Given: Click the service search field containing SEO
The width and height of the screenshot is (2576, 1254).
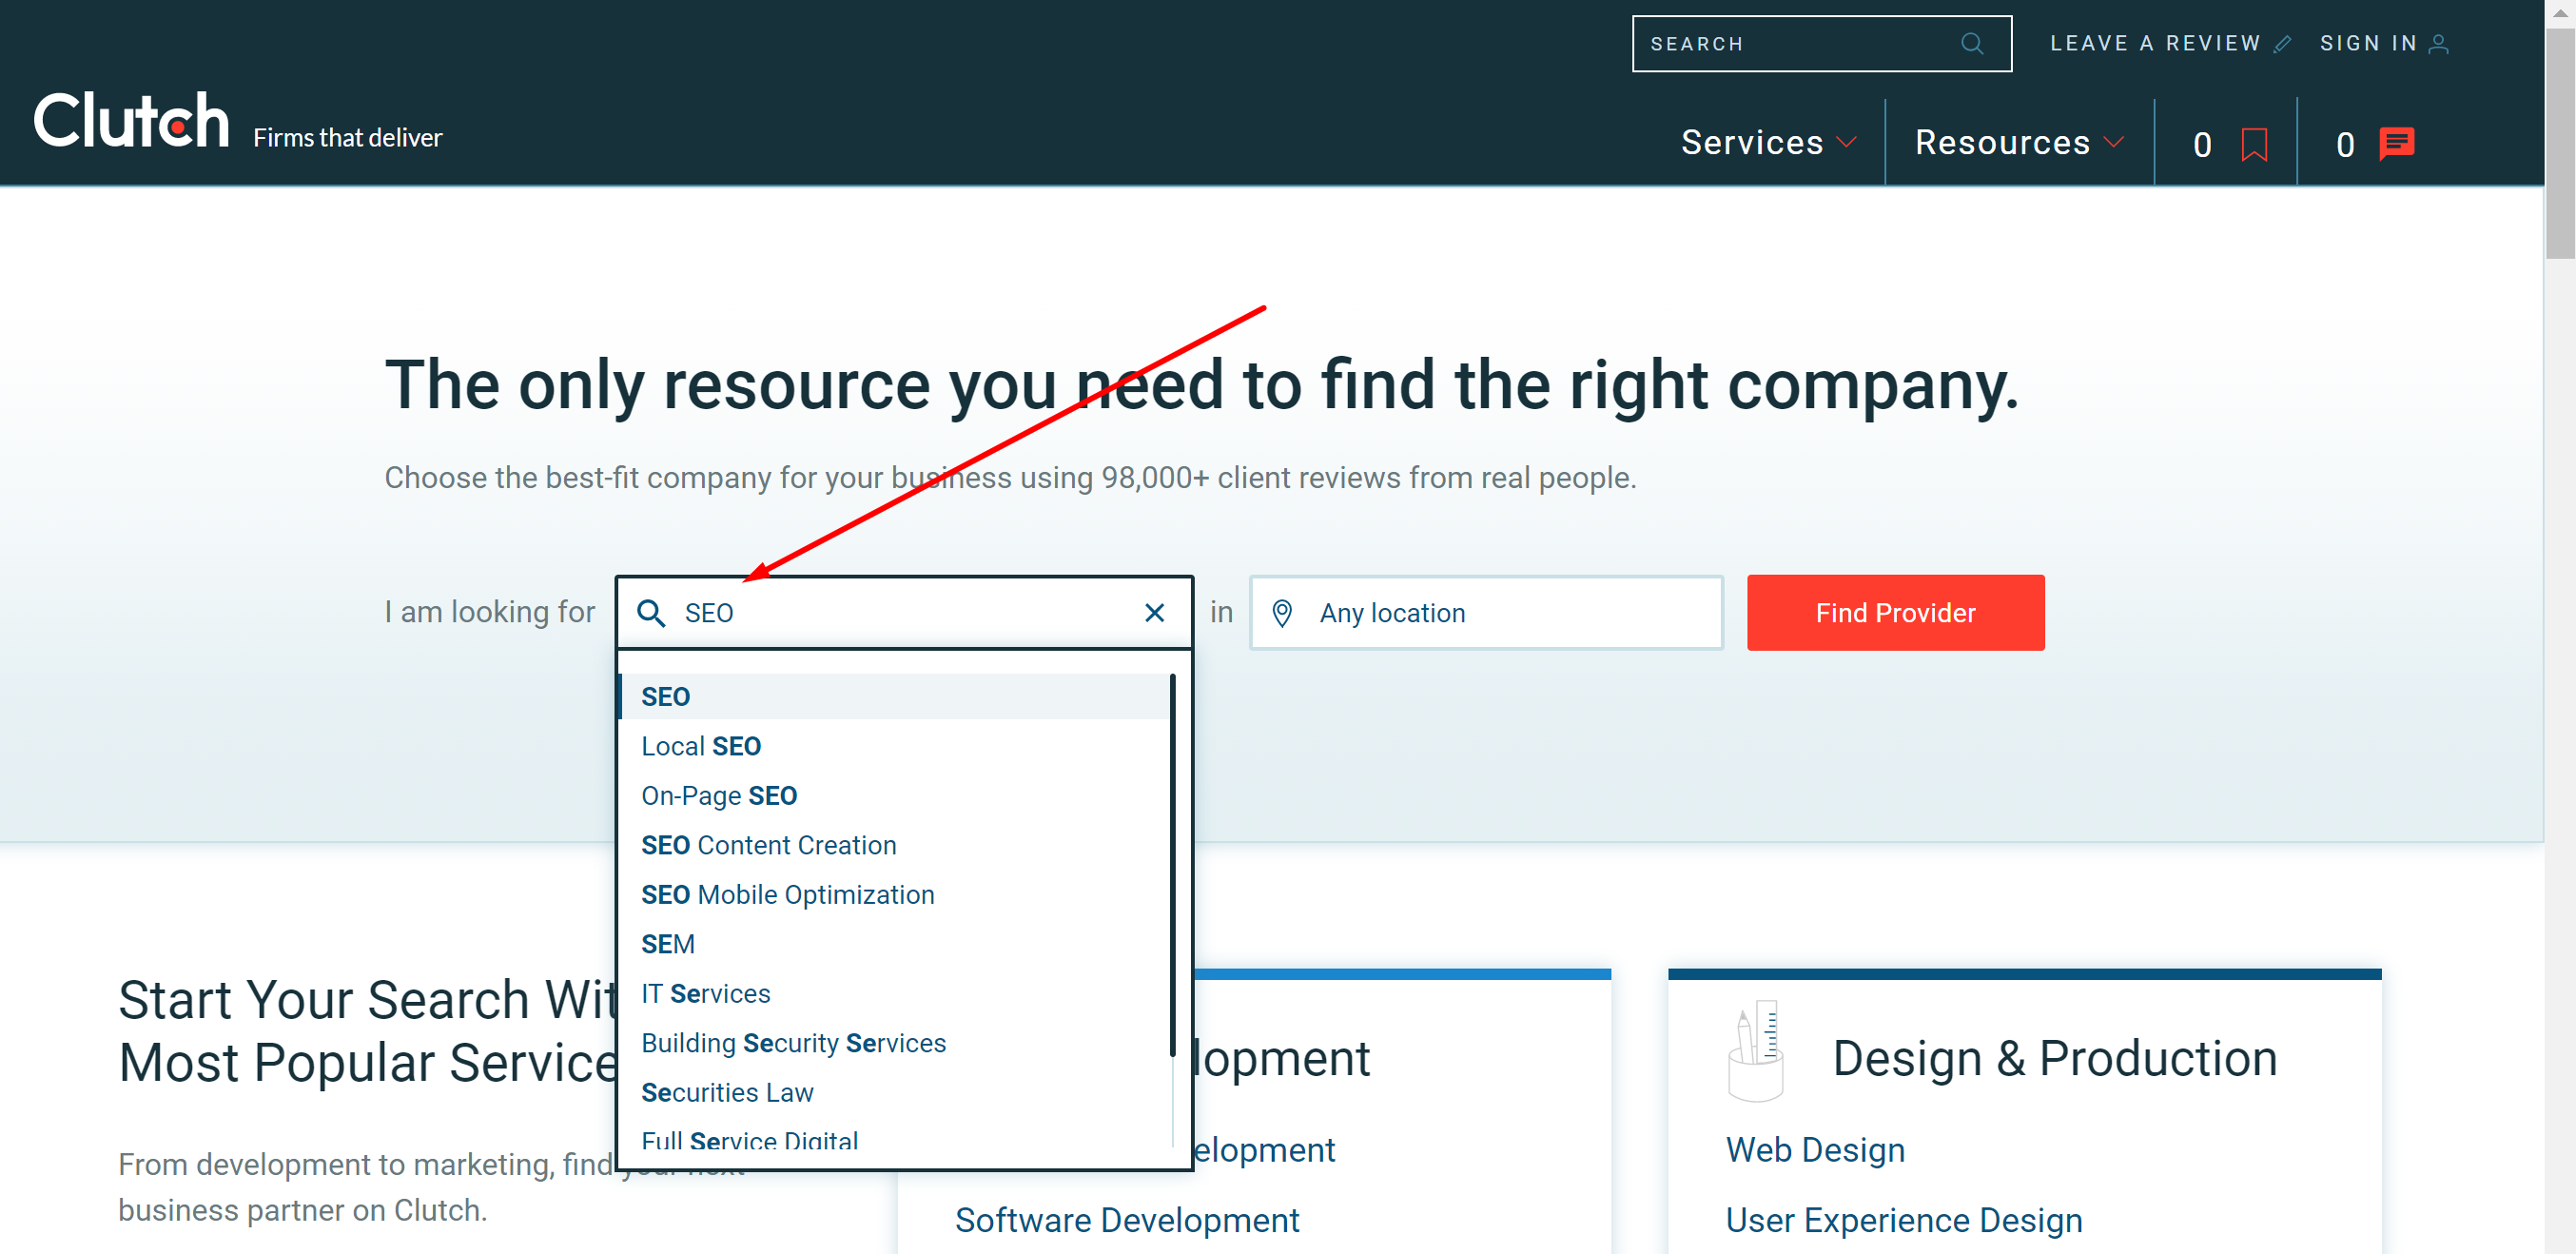Looking at the screenshot, I should point(904,613).
